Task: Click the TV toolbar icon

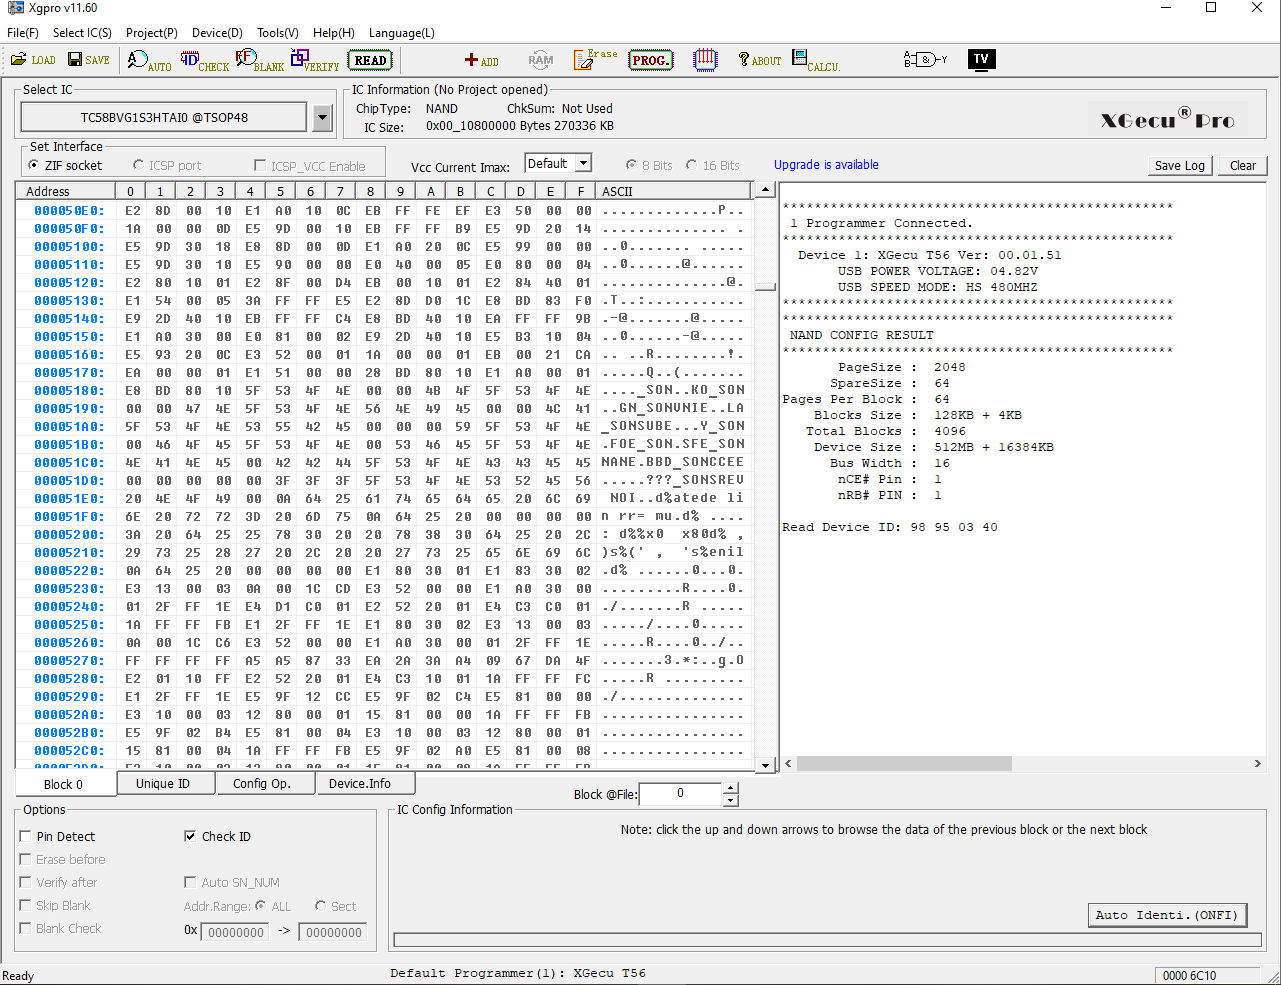Action: coord(981,60)
